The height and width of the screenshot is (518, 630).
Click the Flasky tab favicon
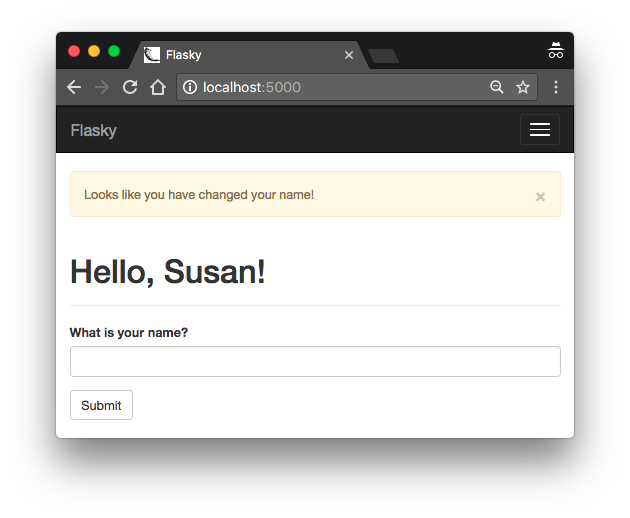coord(152,55)
